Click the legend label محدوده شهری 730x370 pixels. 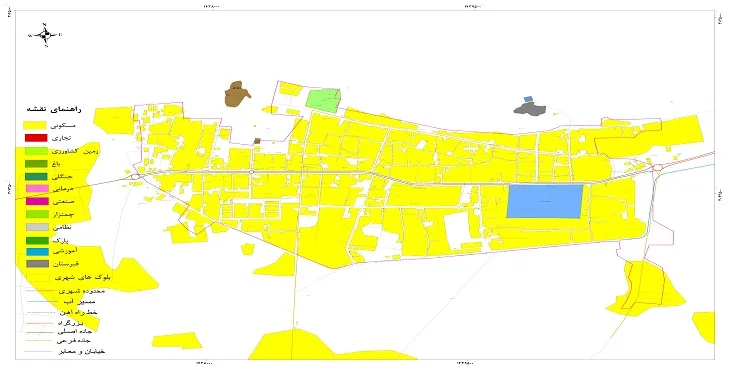click(82, 291)
